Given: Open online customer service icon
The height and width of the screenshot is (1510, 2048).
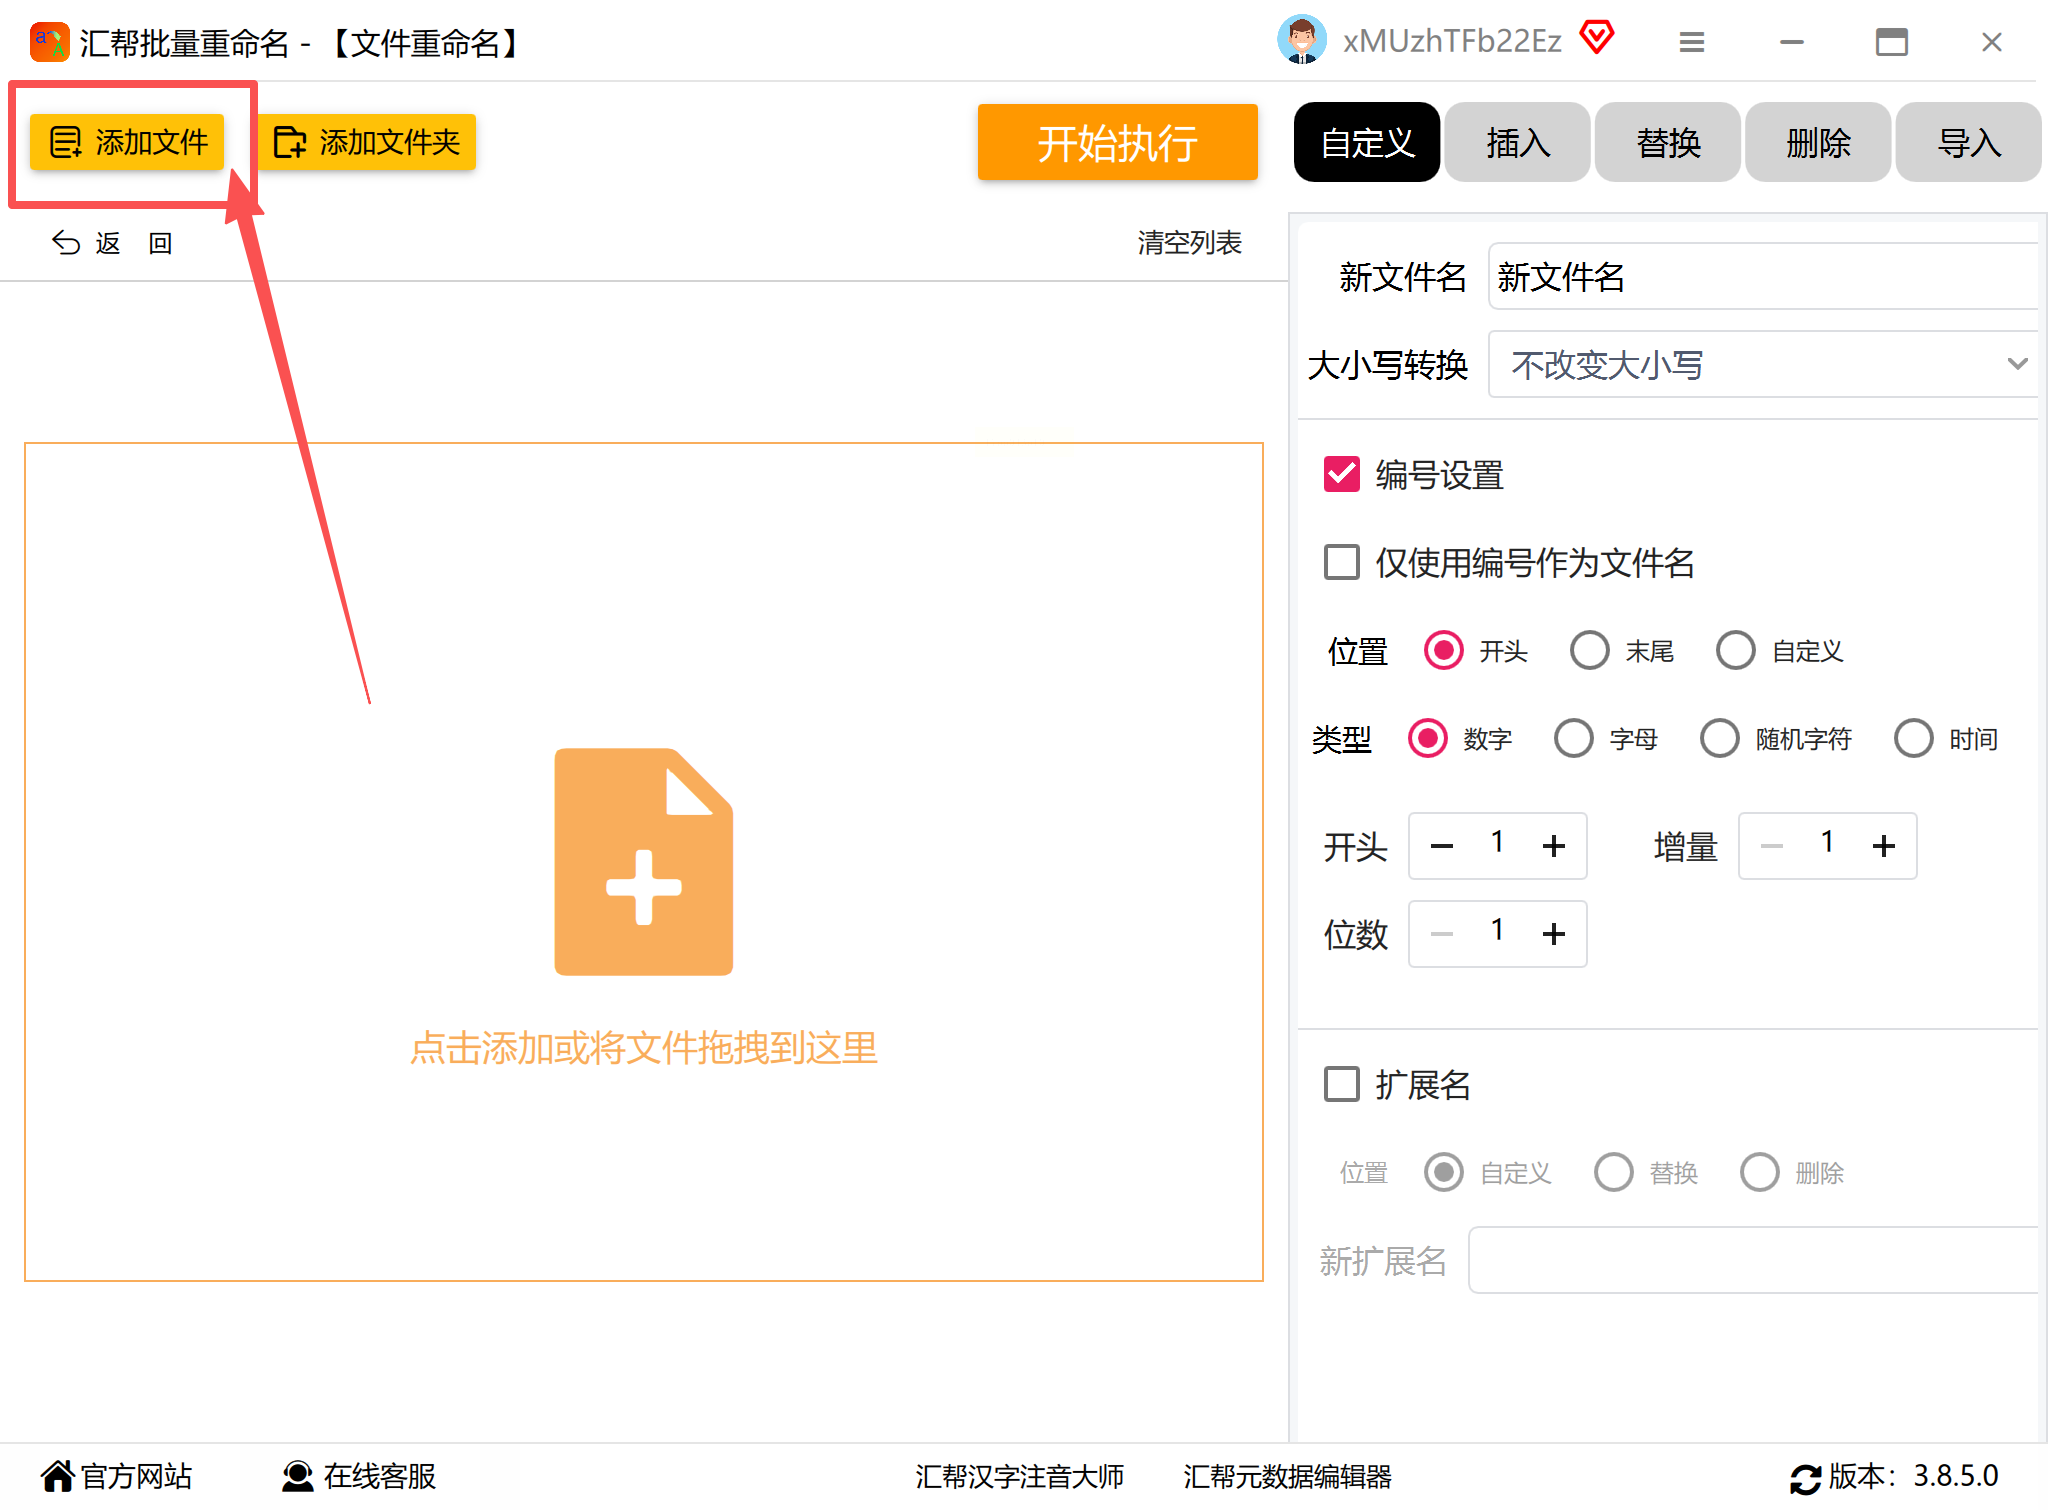Looking at the screenshot, I should point(297,1476).
